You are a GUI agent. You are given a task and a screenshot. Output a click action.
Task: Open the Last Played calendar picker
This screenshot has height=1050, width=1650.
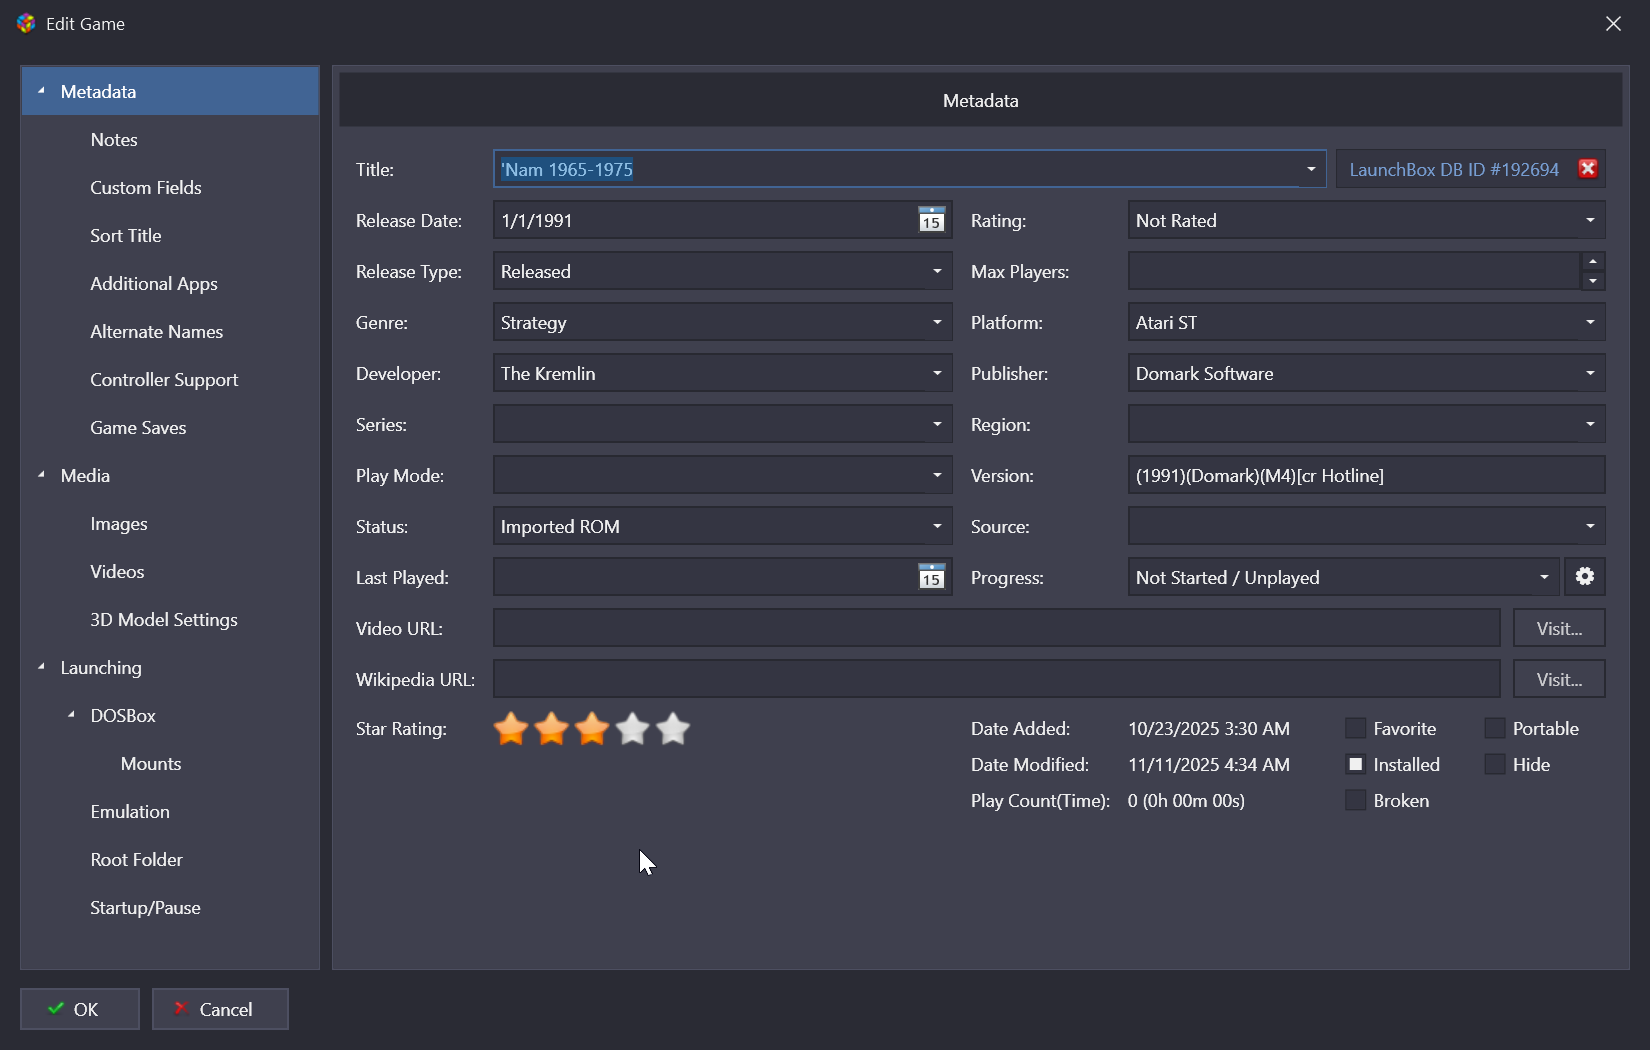pyautogui.click(x=931, y=578)
